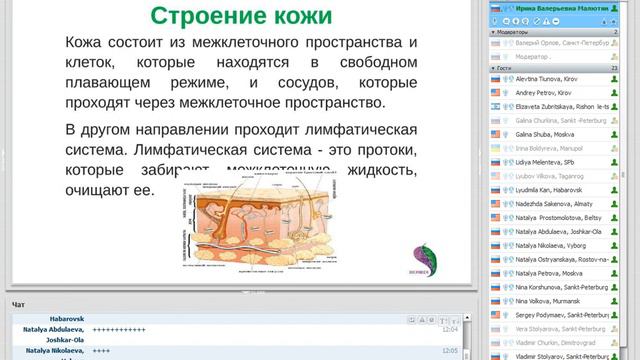Select guest Nina Korshunova, Sankt-Peterburg
The width and height of the screenshot is (640, 360).
click(x=554, y=287)
